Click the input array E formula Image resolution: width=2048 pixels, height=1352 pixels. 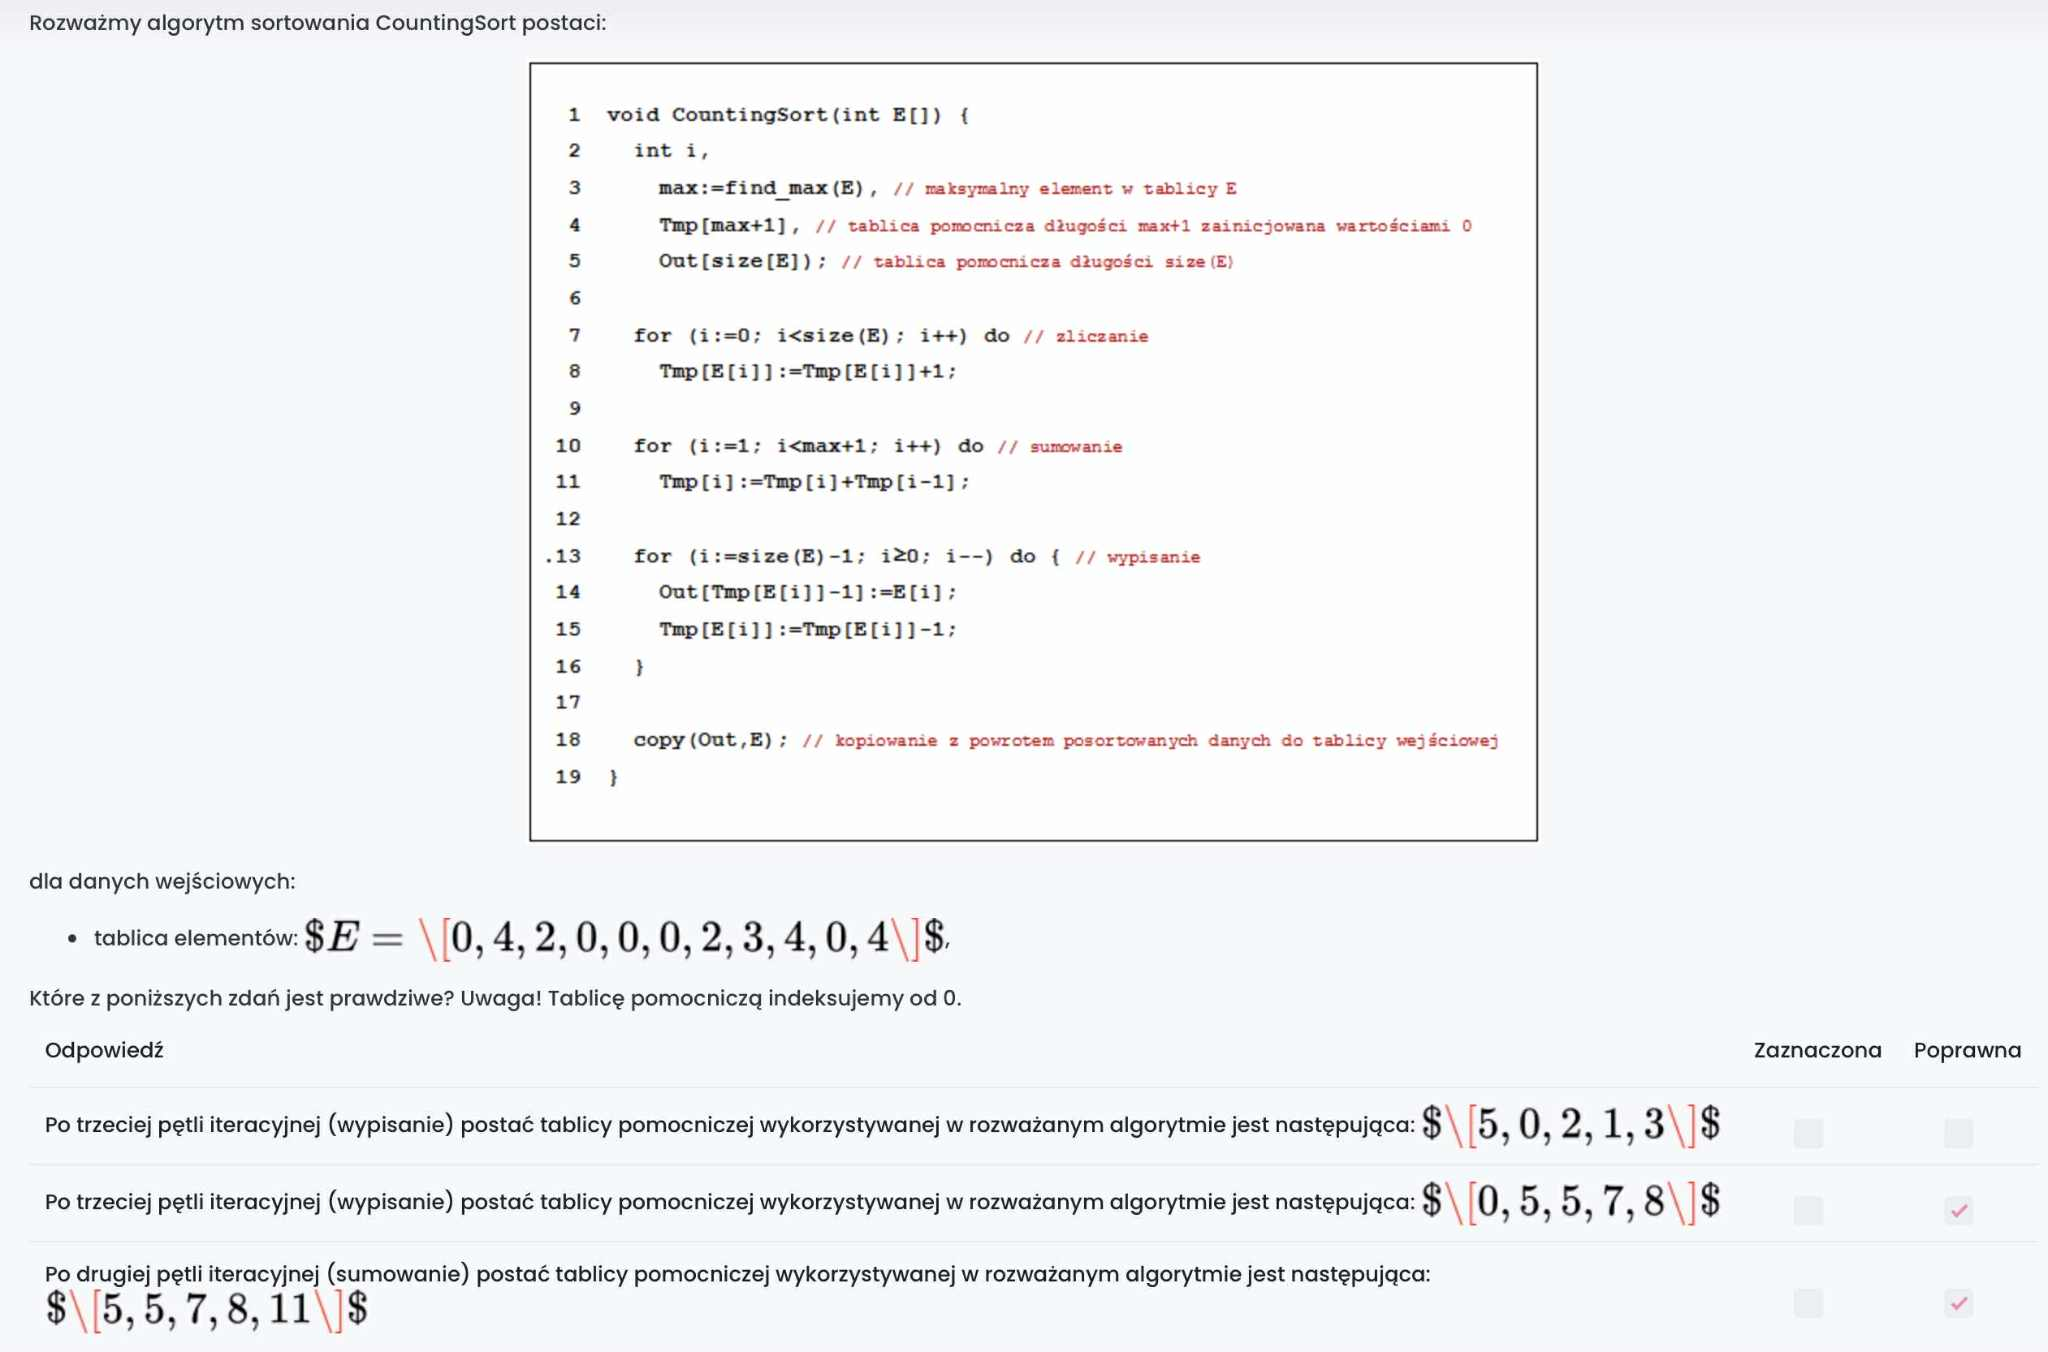click(627, 938)
